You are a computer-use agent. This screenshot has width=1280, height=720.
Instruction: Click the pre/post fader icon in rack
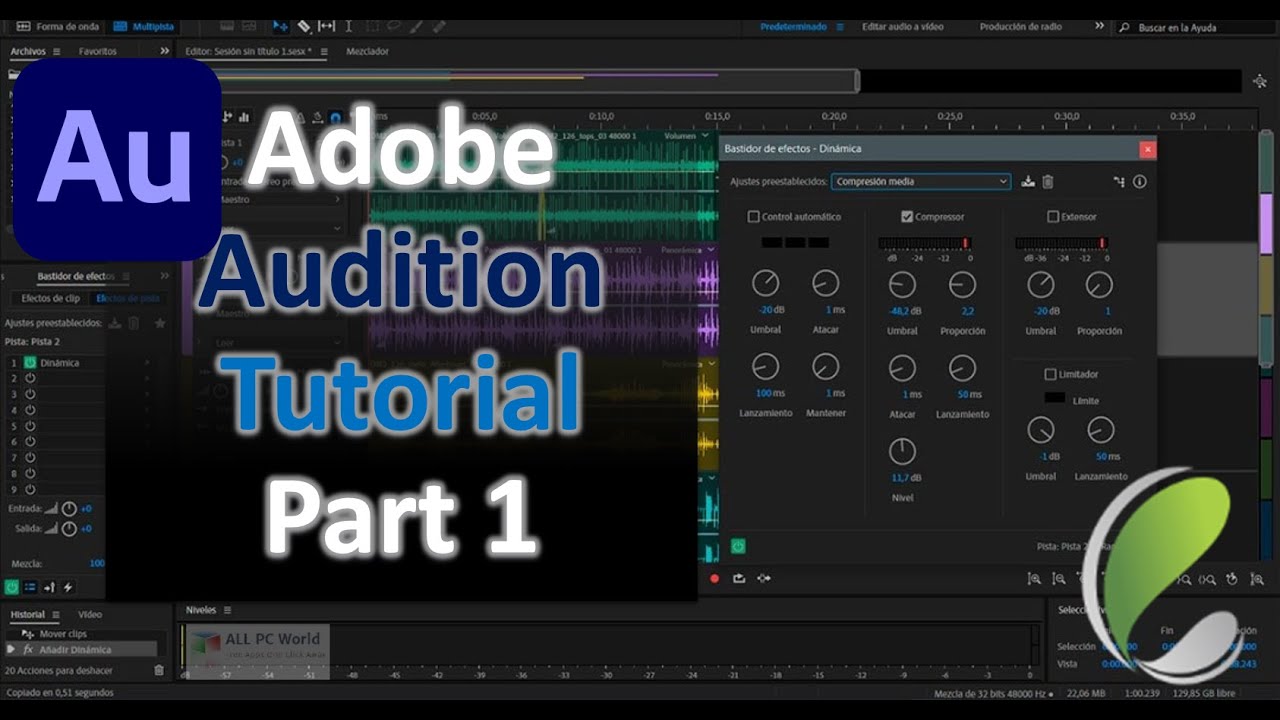tap(49, 587)
